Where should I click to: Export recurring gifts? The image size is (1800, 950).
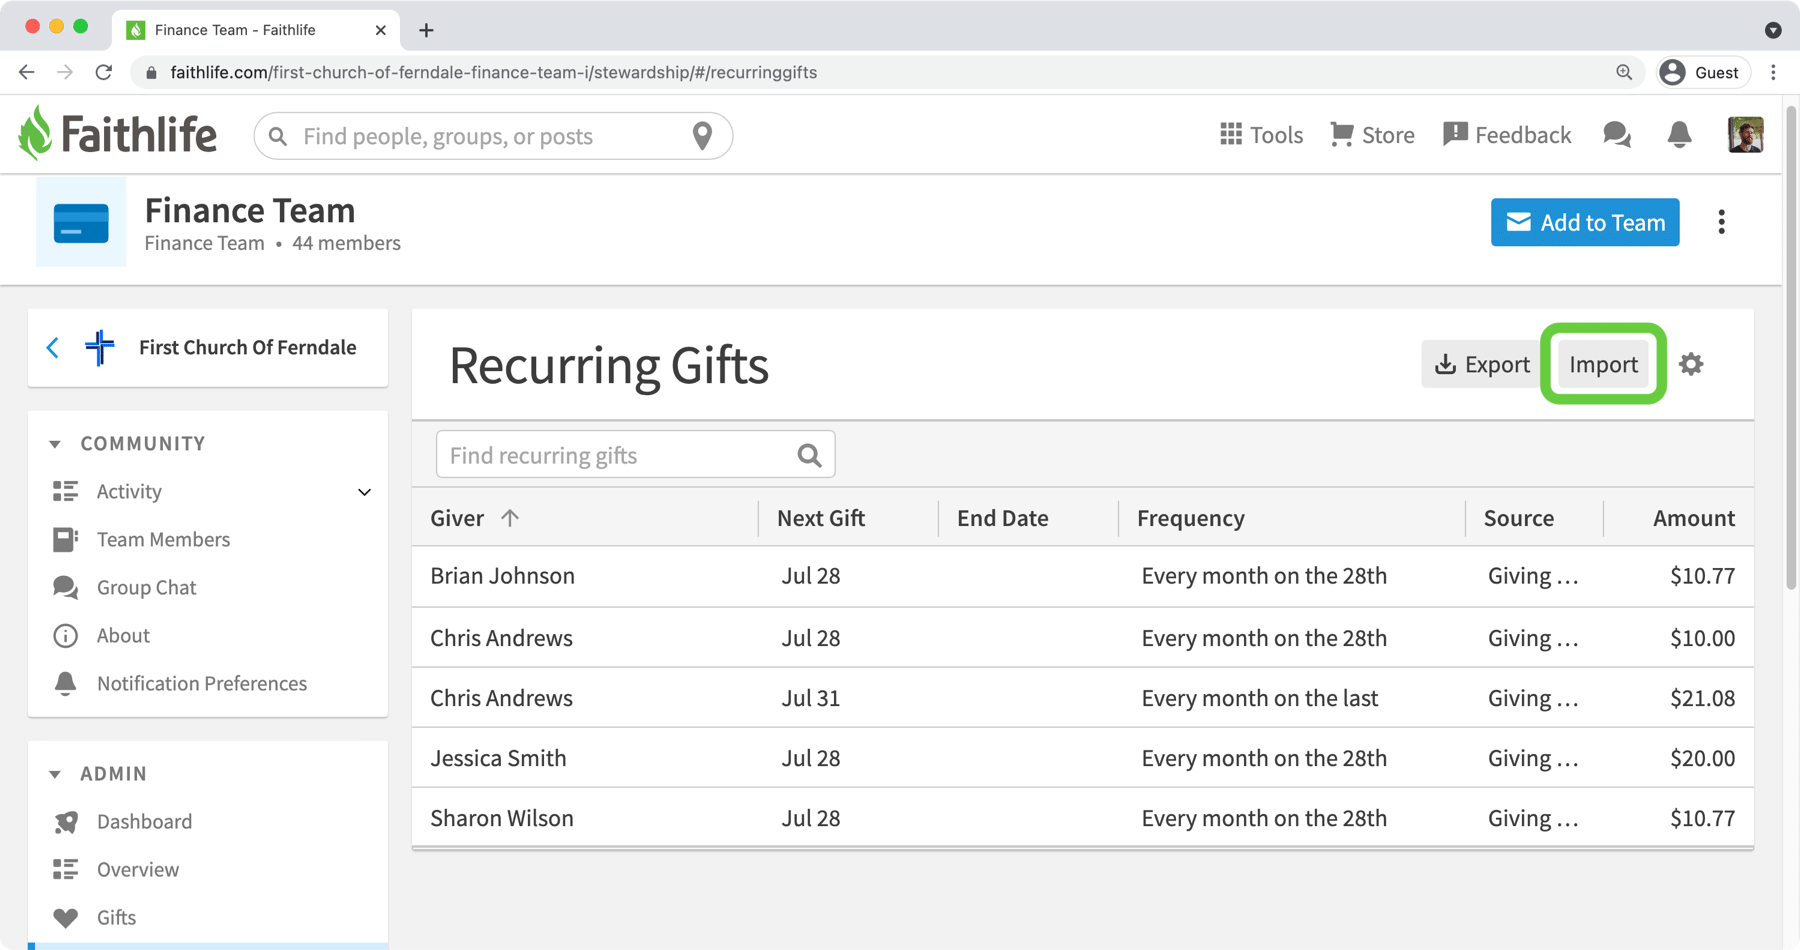(1482, 364)
